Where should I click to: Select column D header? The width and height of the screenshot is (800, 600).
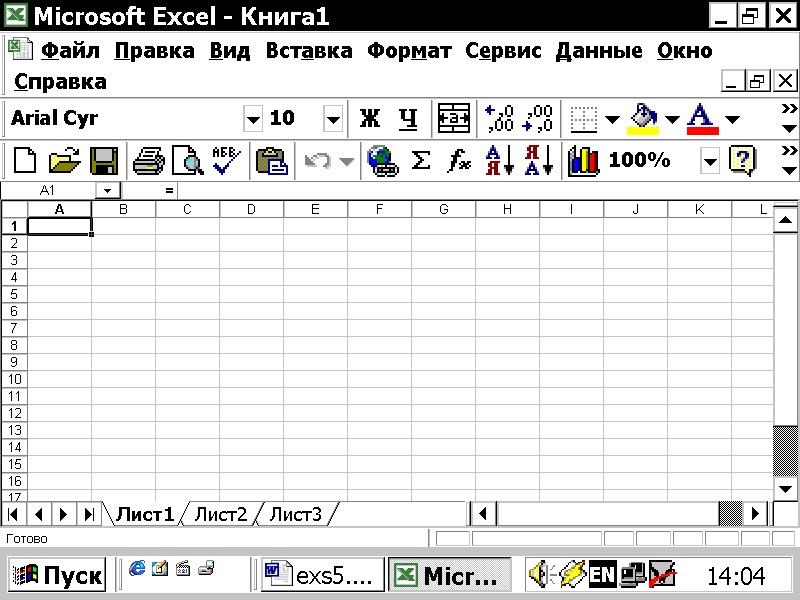[x=251, y=209]
